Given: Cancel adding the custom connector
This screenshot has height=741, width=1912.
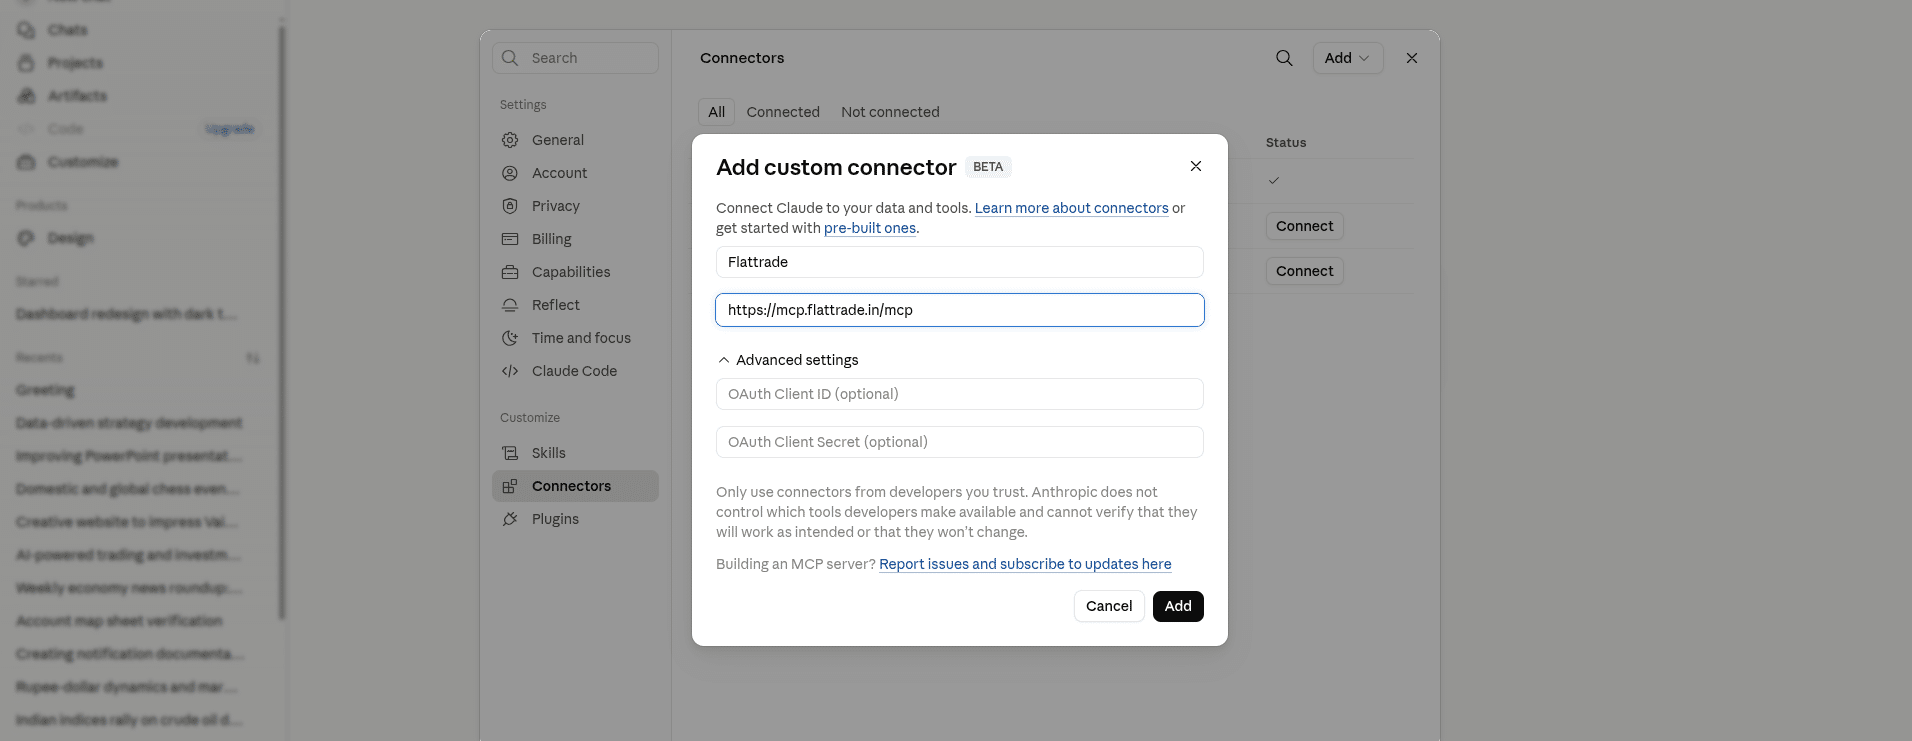Looking at the screenshot, I should click(x=1109, y=606).
